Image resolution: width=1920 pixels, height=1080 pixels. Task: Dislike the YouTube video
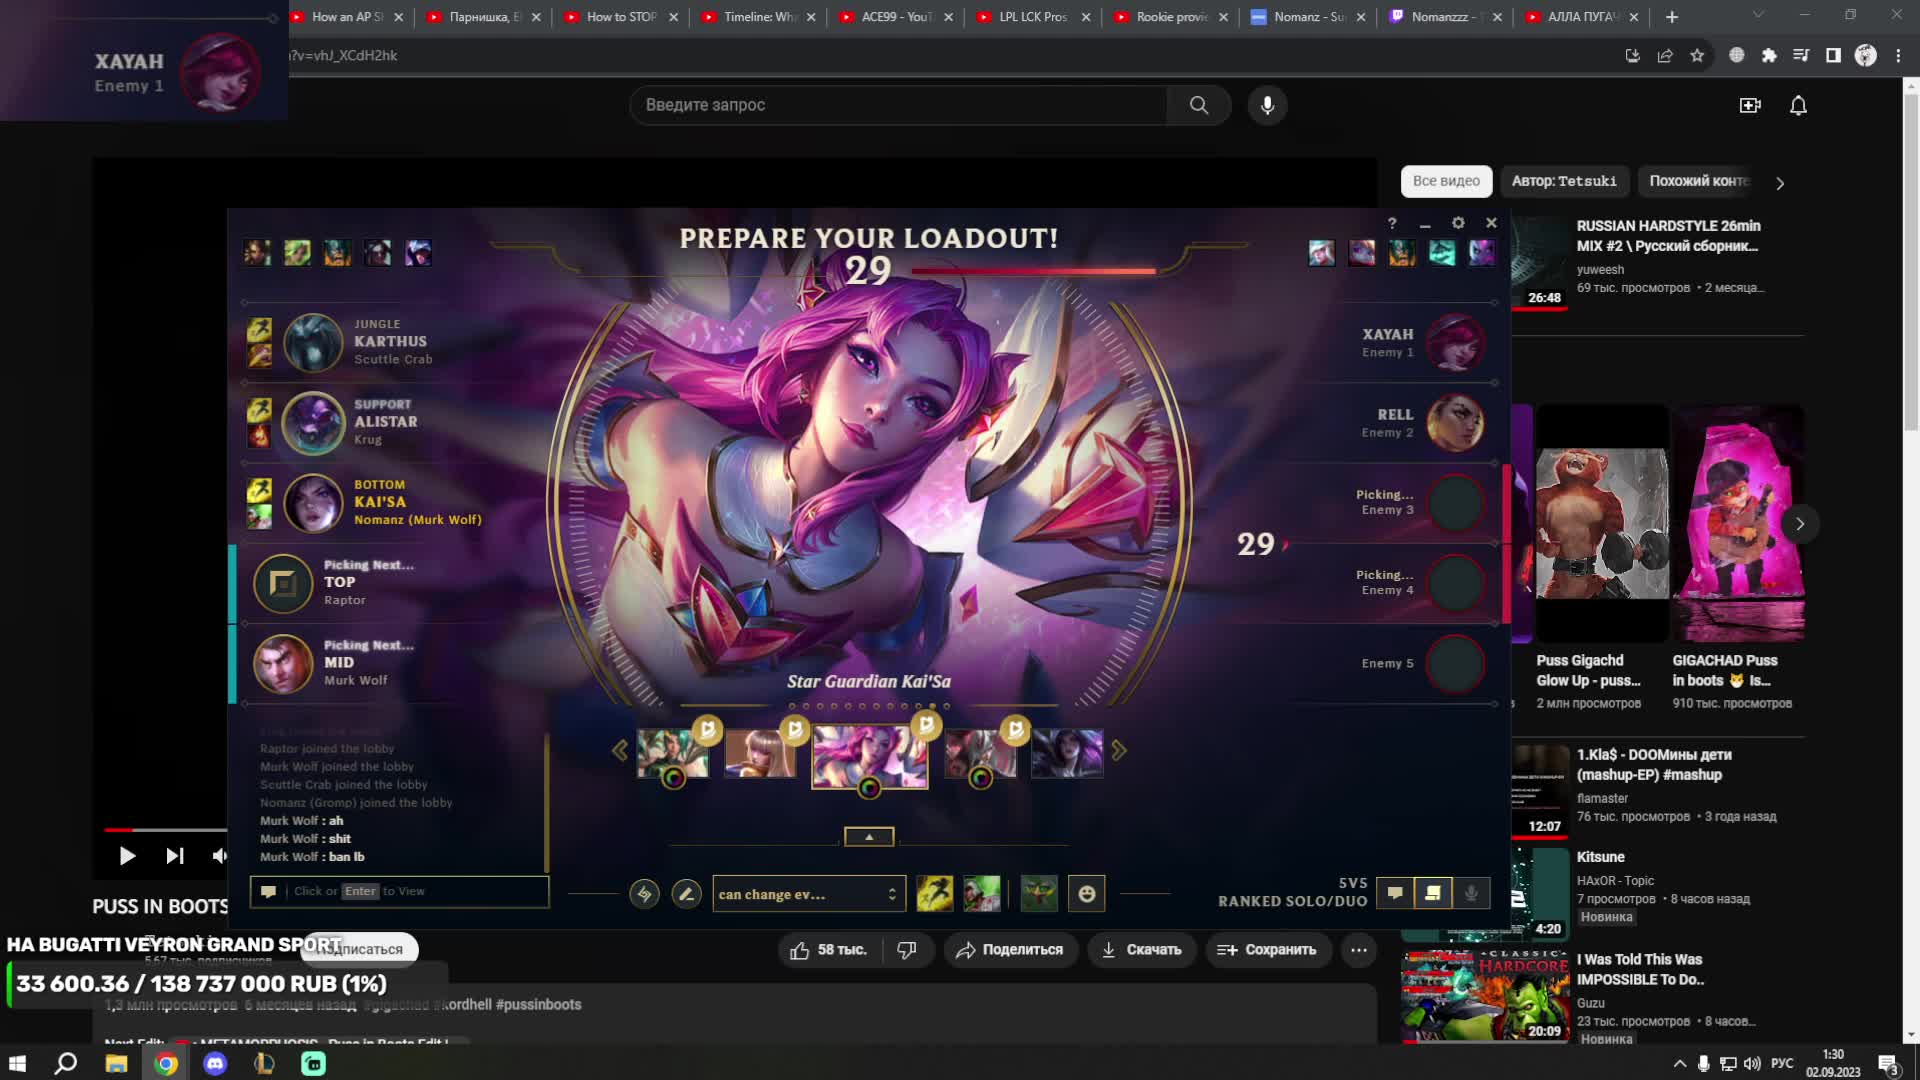pos(907,950)
